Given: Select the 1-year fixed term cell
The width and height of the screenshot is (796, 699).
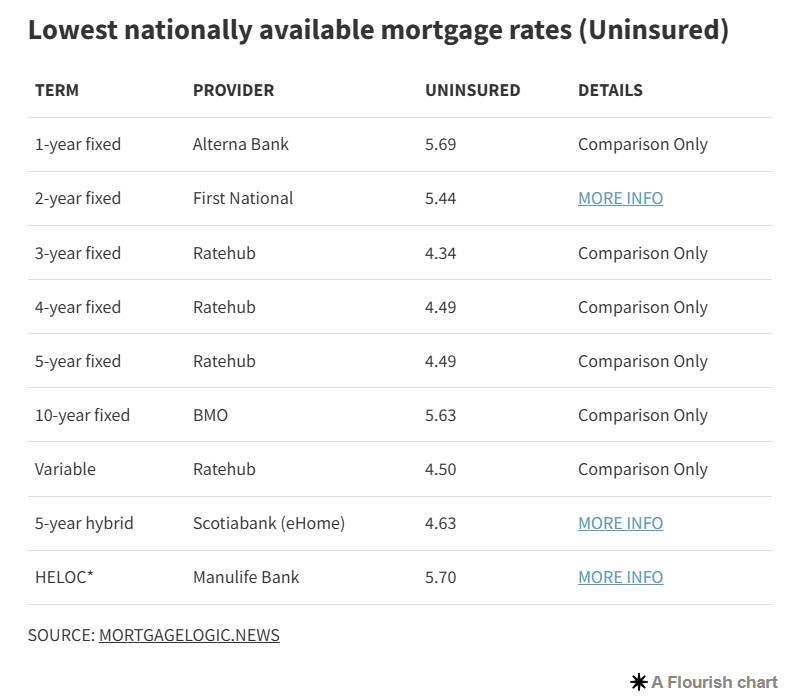Looking at the screenshot, I should [78, 144].
